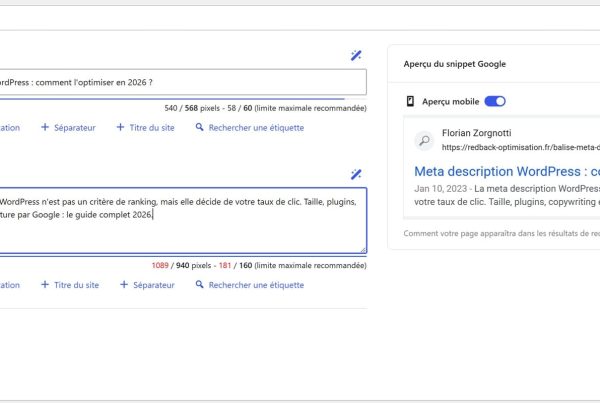Click the search icon beside description's Rechercher une étiquette
The height and width of the screenshot is (403, 600).
pyautogui.click(x=199, y=284)
